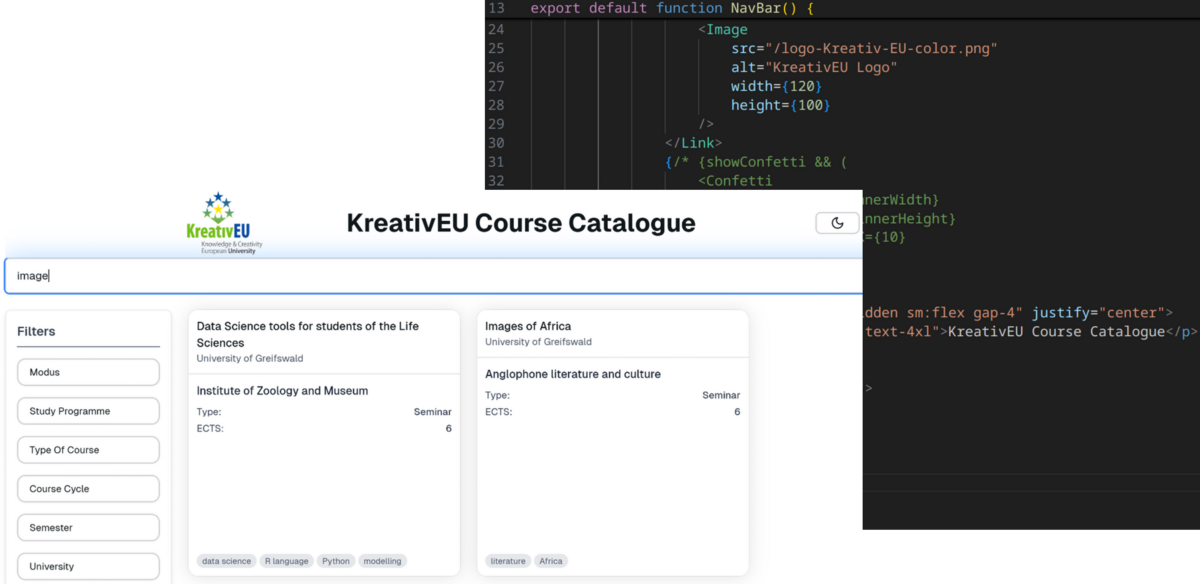
Task: Open the Data Science tools course card title
Action: (307, 334)
